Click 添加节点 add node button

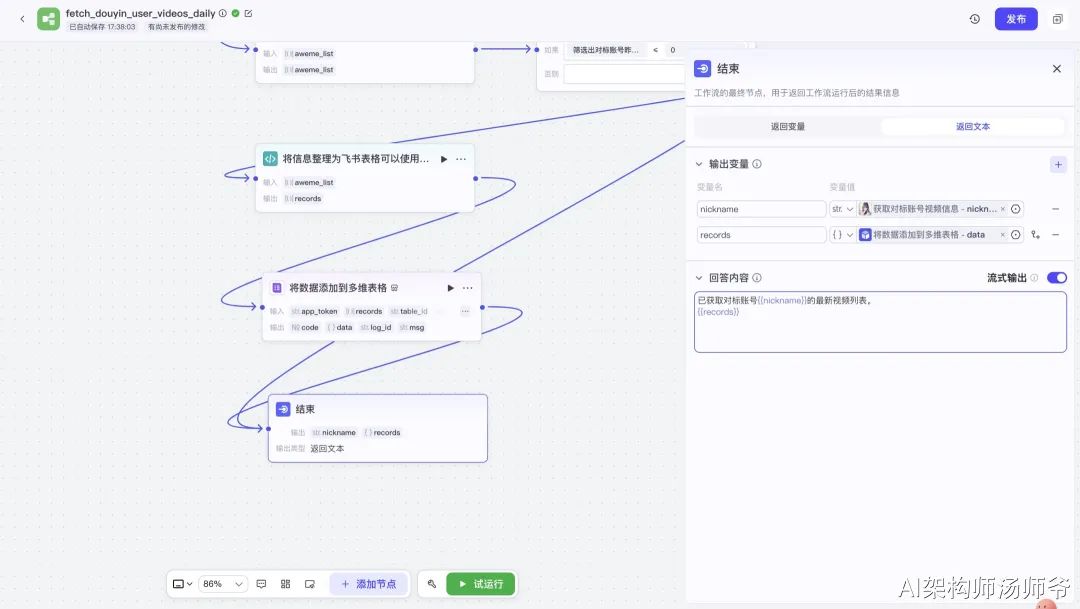368,584
